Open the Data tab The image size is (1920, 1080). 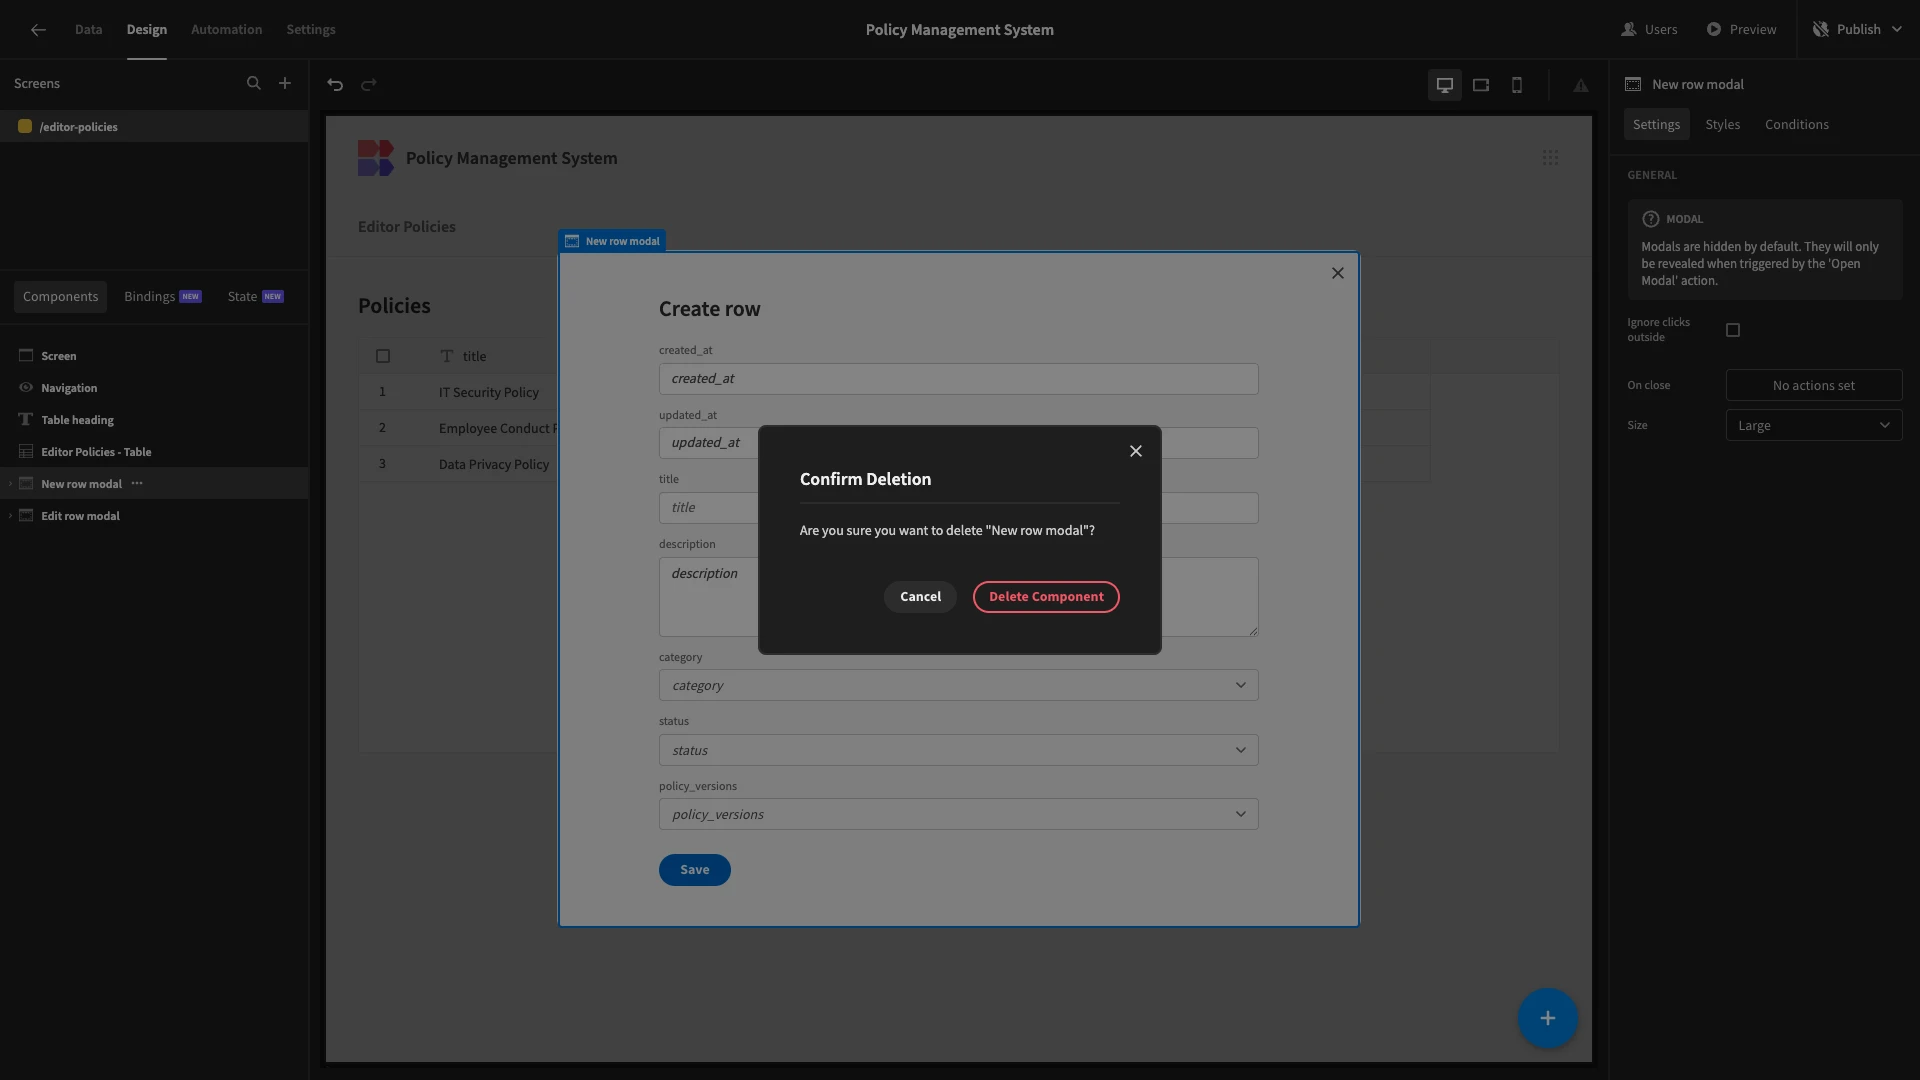pyautogui.click(x=88, y=30)
